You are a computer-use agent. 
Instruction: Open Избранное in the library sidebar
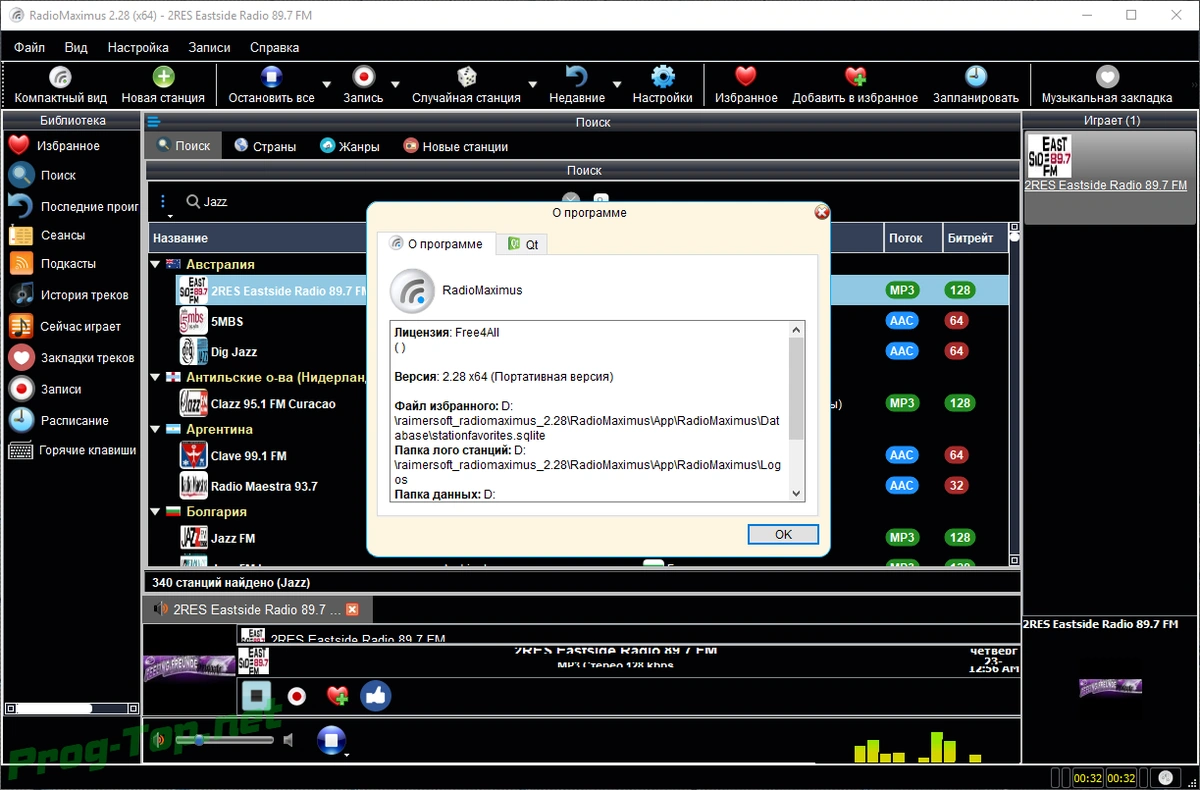[x=70, y=146]
